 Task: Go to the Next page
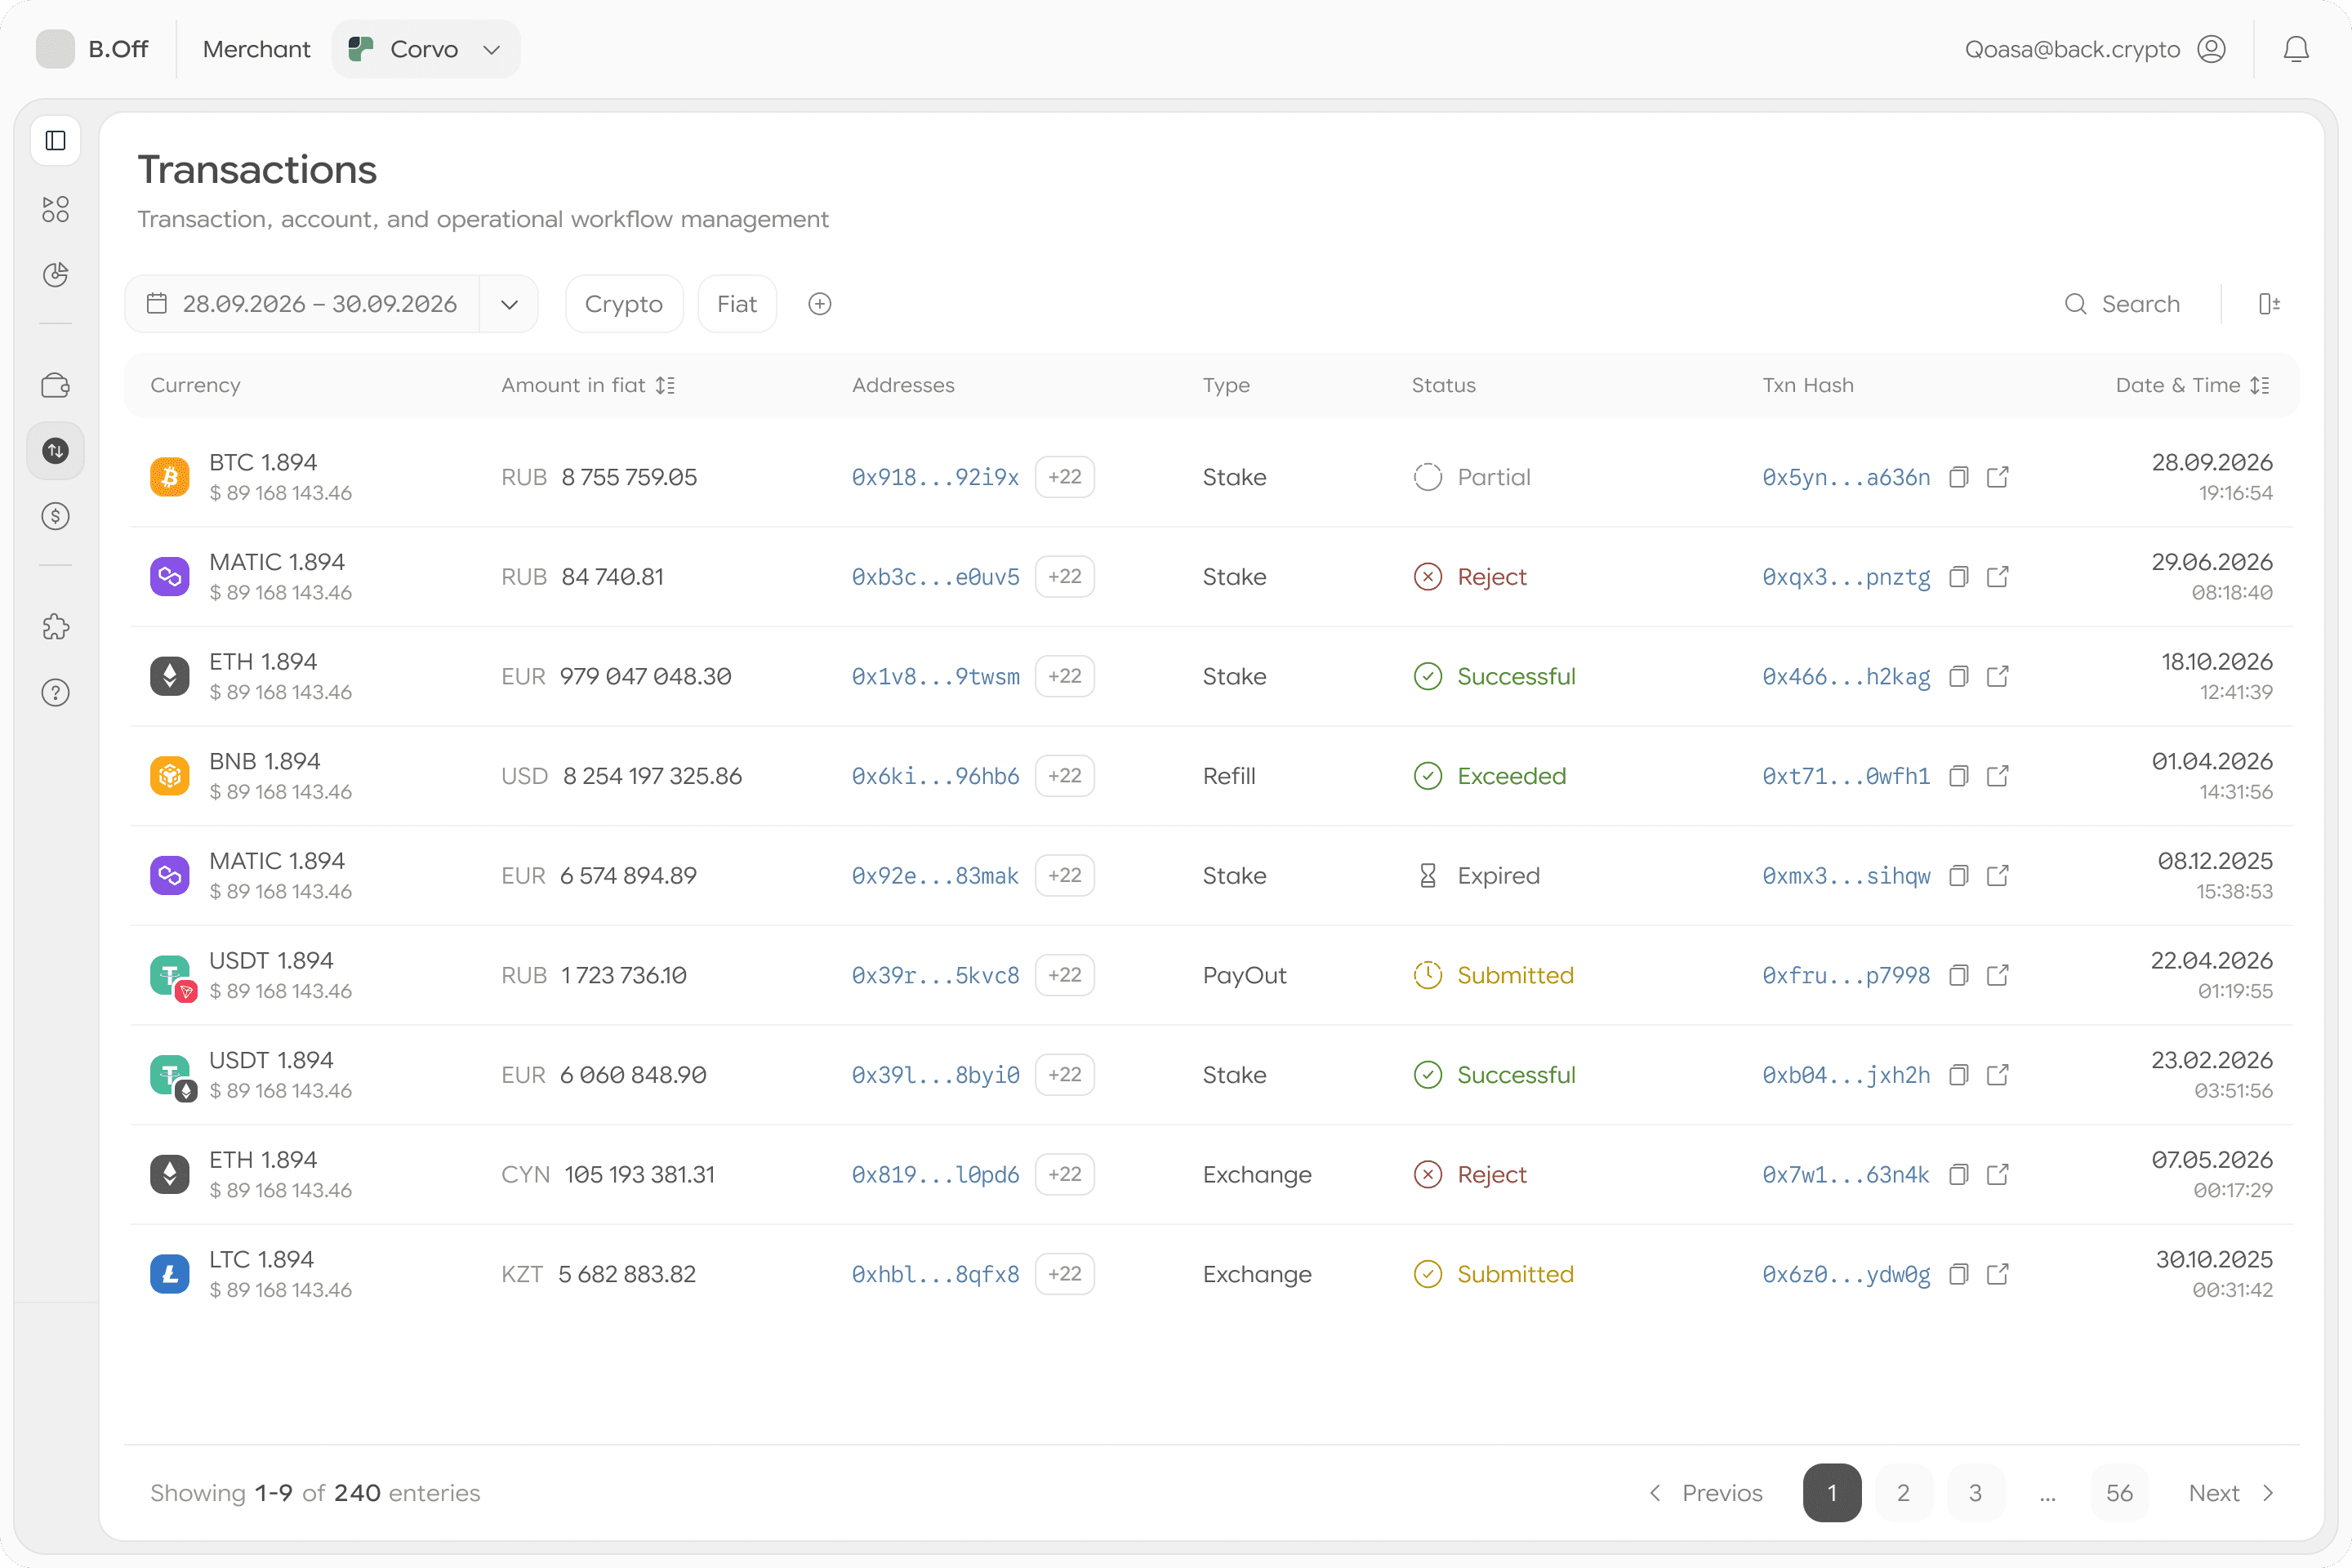pos(2232,1493)
